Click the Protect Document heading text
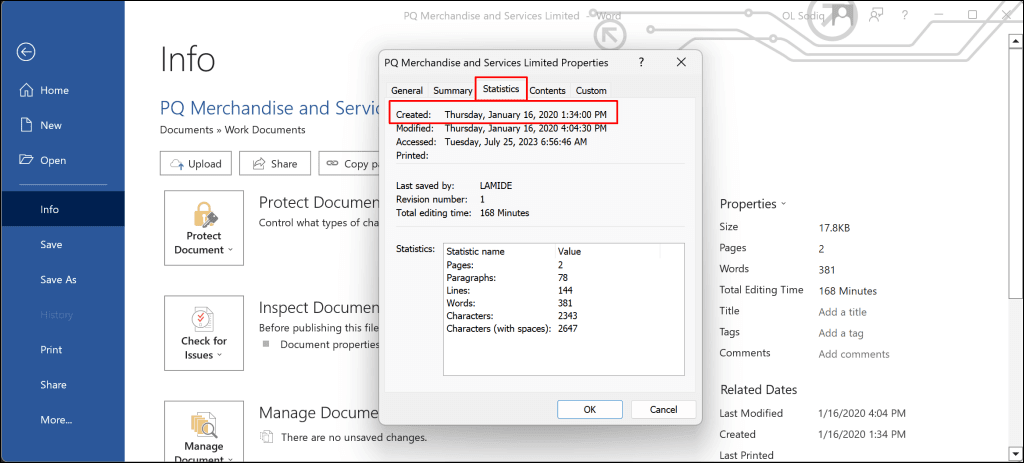Viewport: 1024px width, 463px height. click(x=319, y=202)
